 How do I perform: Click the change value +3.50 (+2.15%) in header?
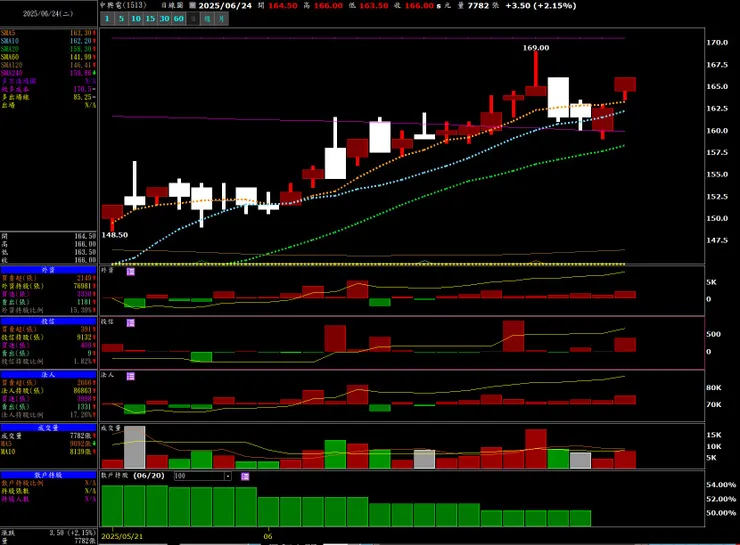pyautogui.click(x=541, y=6)
